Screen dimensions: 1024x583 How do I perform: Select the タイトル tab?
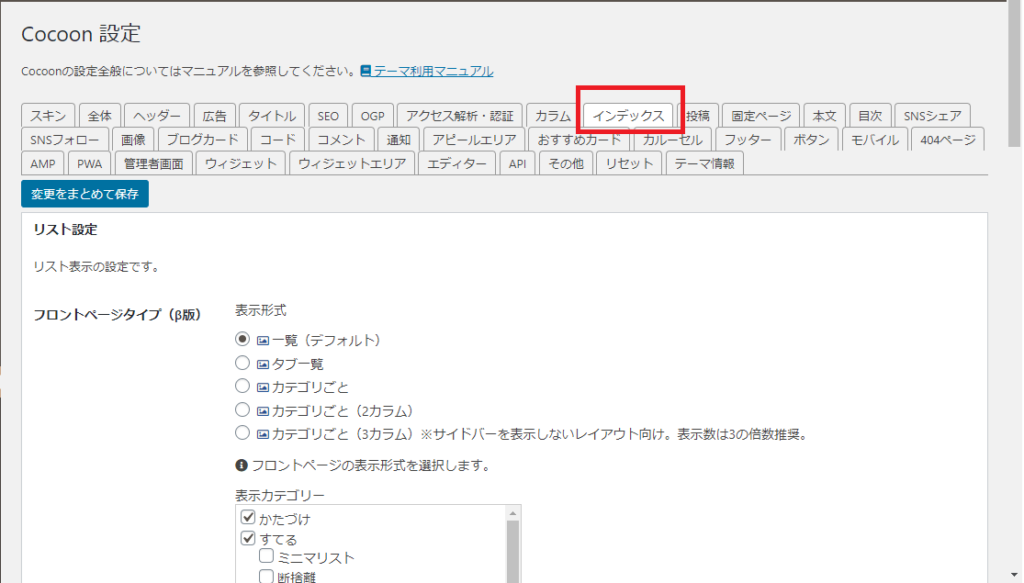272,116
